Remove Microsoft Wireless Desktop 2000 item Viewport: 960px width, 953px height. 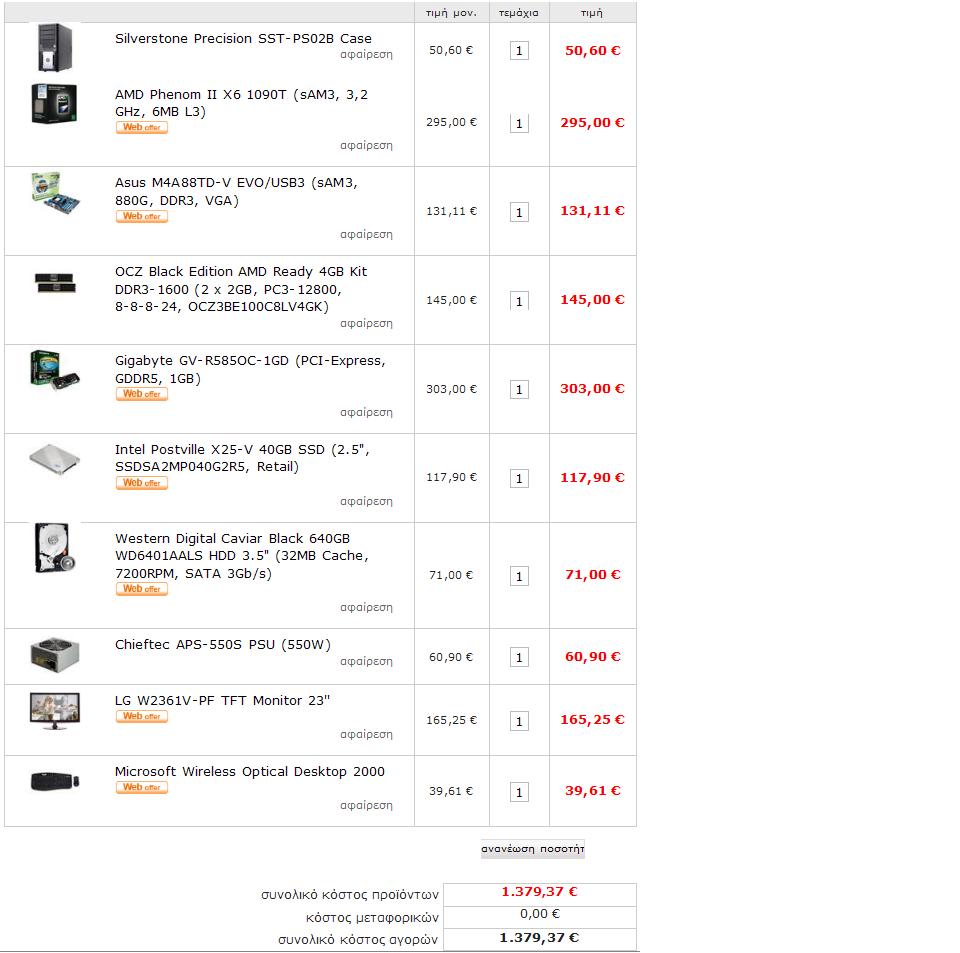coord(366,805)
